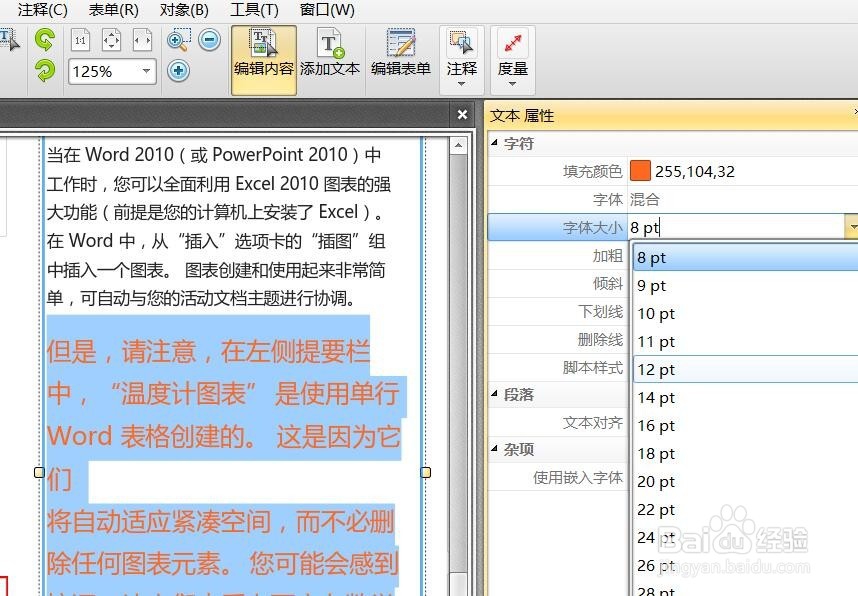Viewport: 858px width, 596px height.
Task: Click the document vertical scrollbar thumb
Action: 459,363
